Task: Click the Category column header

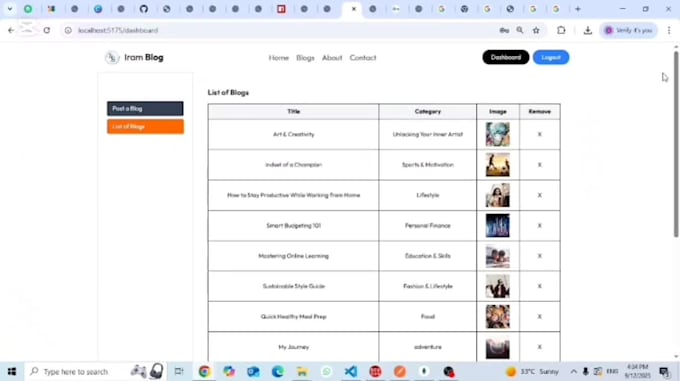Action: 428,111
